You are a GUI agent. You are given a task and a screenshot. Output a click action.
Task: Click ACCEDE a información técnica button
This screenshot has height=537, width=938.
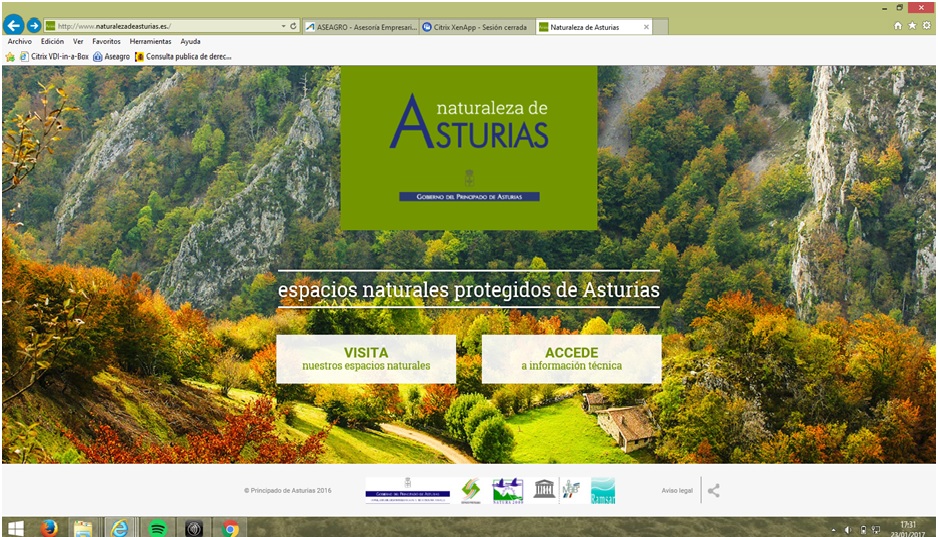[x=572, y=359]
